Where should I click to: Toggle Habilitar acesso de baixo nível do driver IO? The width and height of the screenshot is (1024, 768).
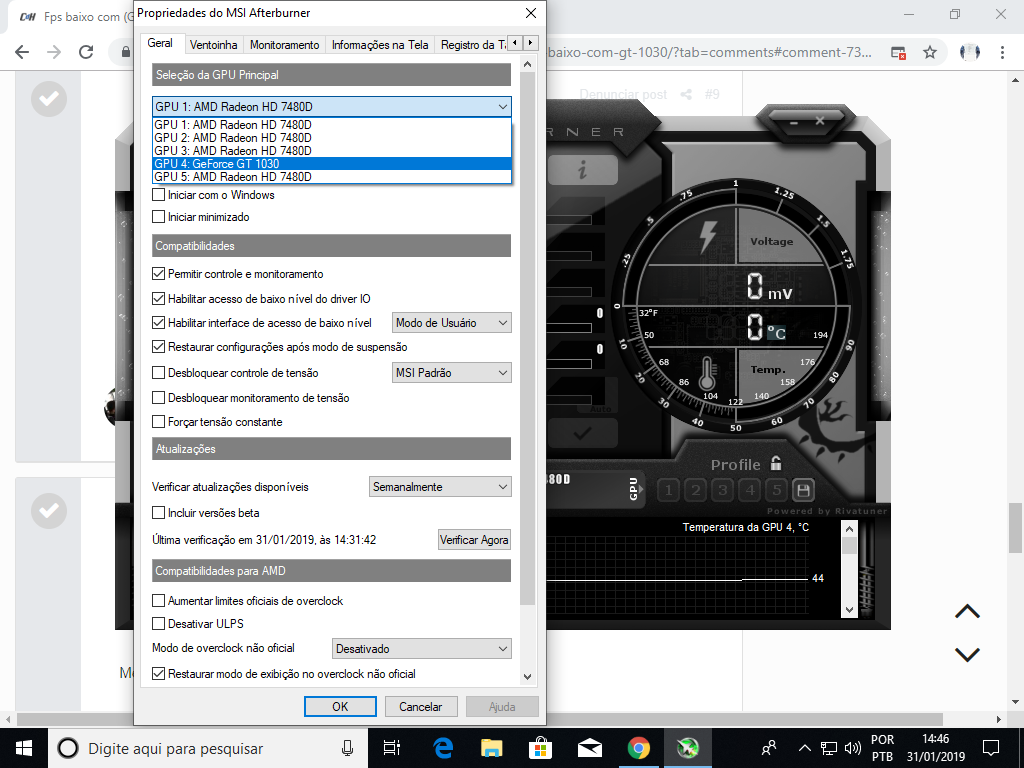point(158,298)
